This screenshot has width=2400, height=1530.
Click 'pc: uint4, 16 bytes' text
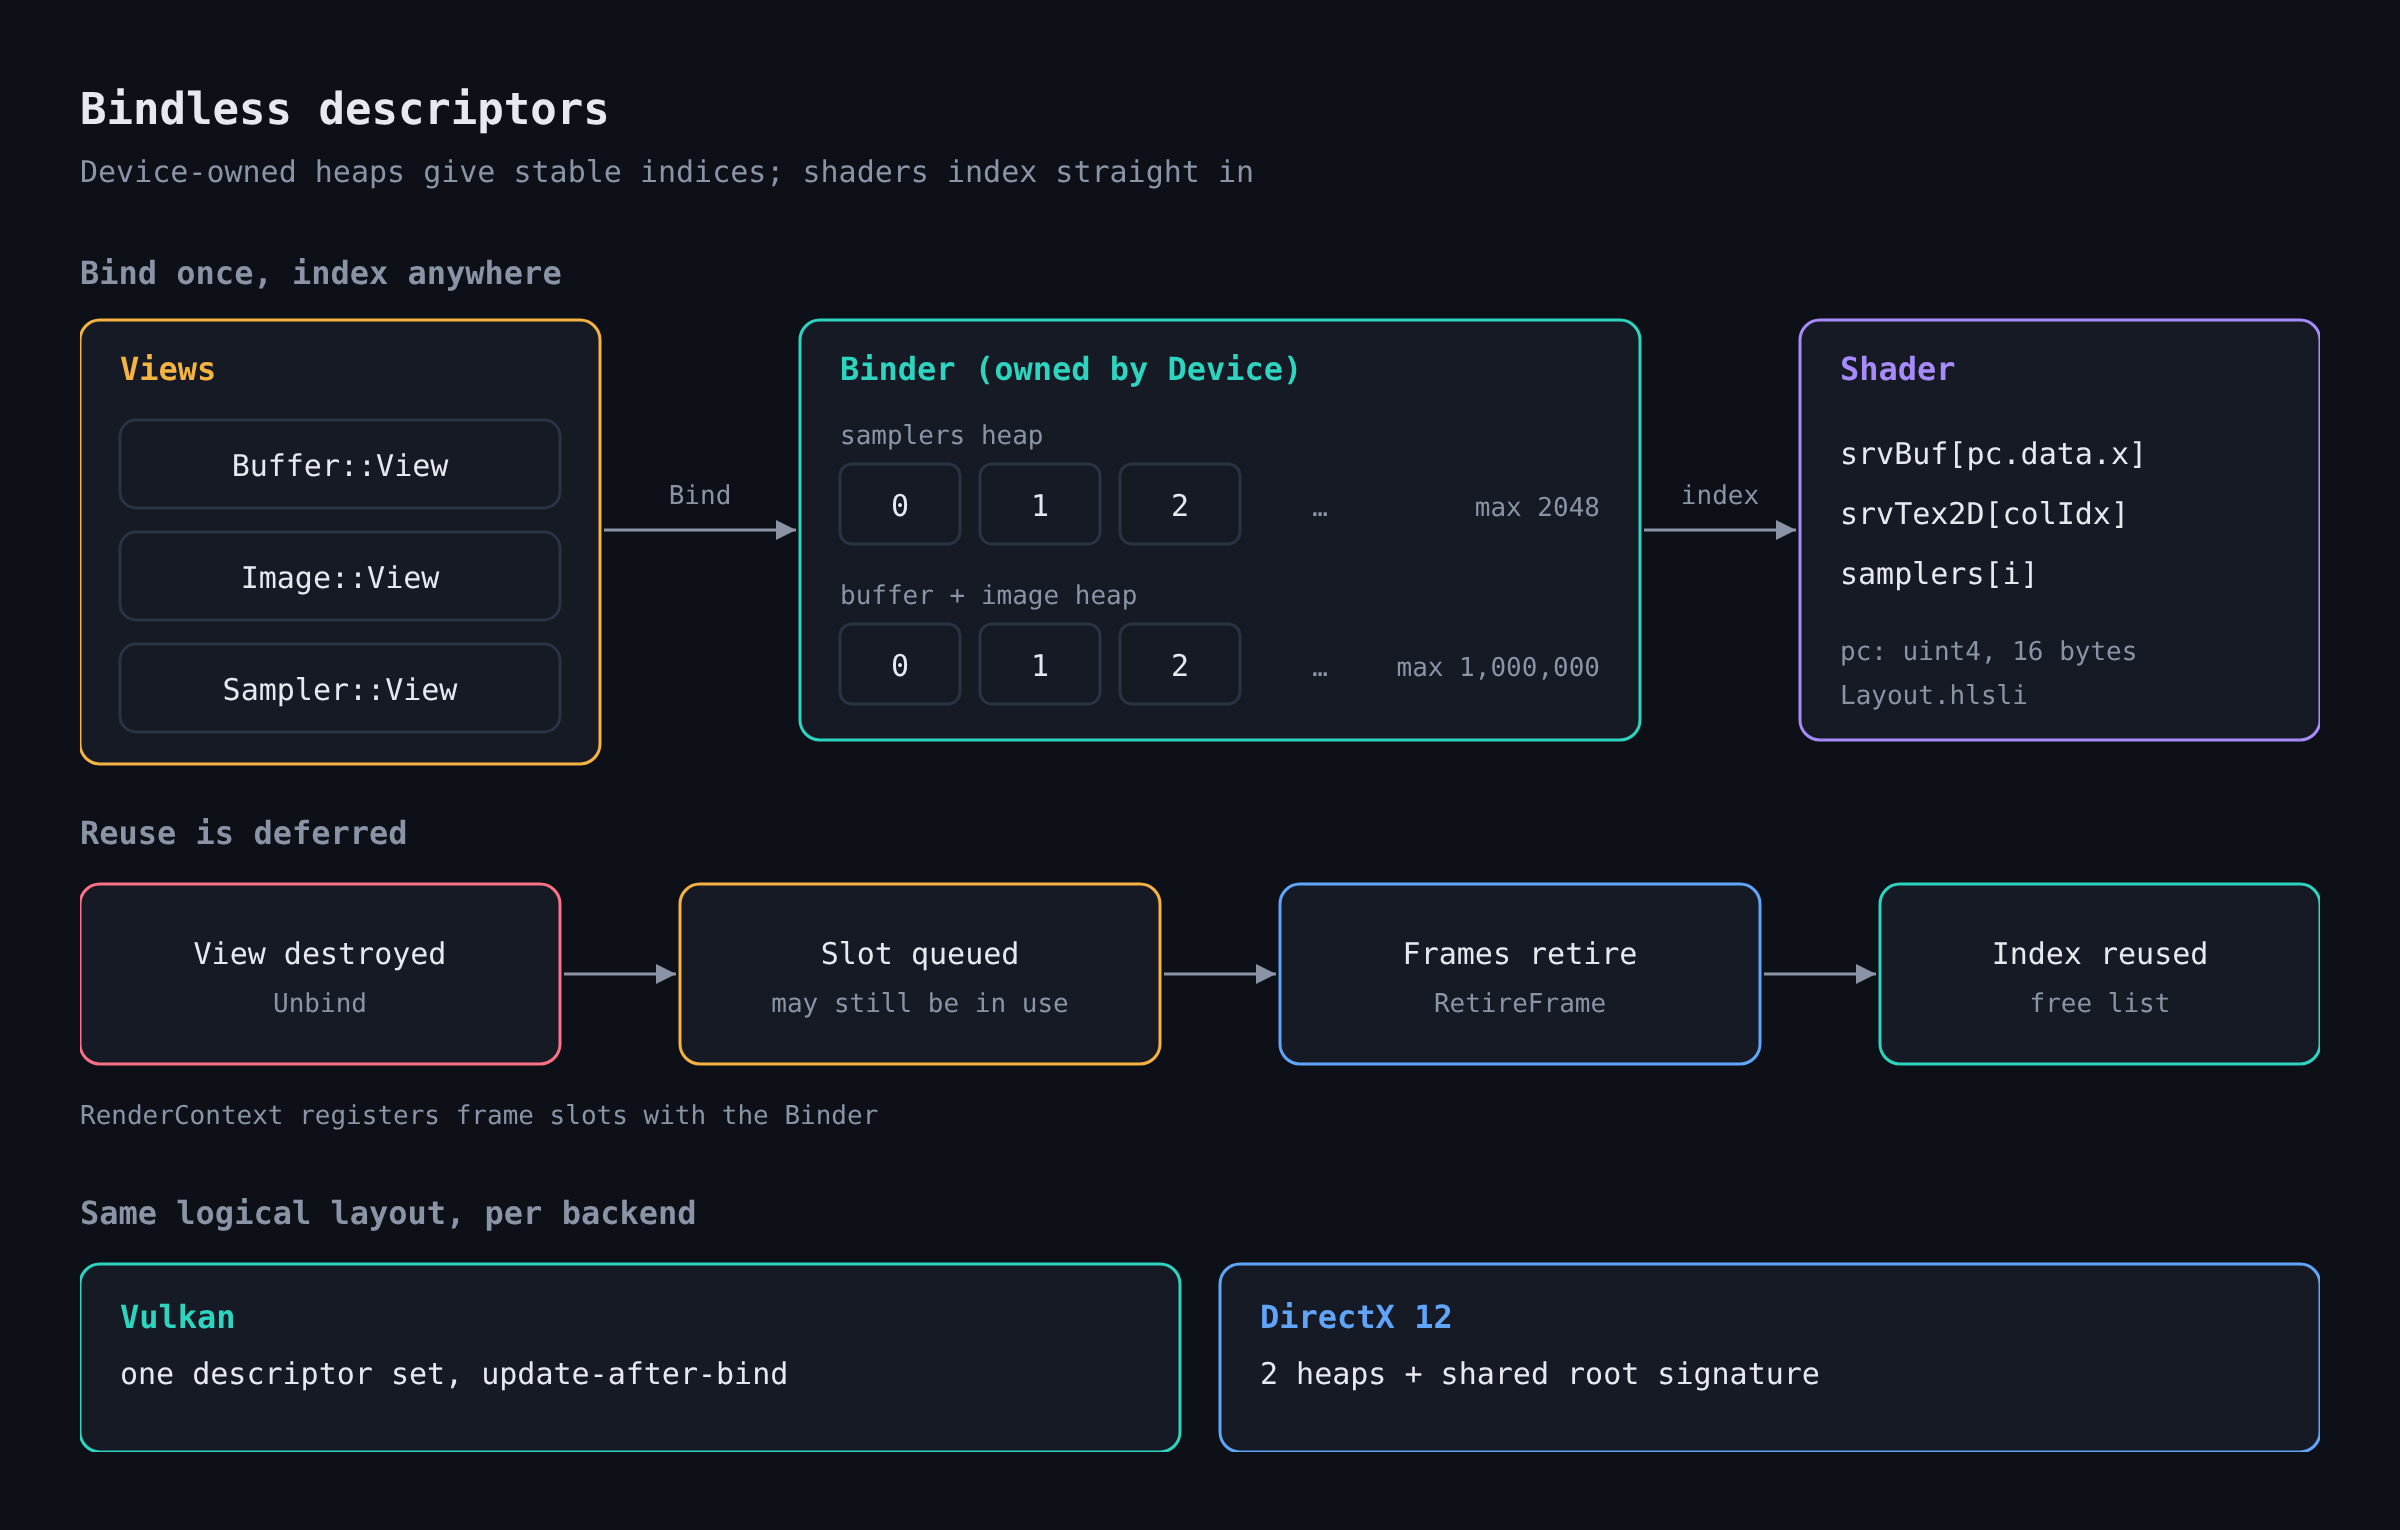pos(1988,651)
